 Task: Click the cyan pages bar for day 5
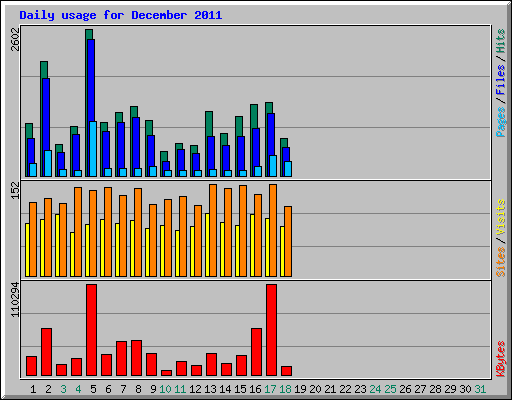[x=93, y=149]
